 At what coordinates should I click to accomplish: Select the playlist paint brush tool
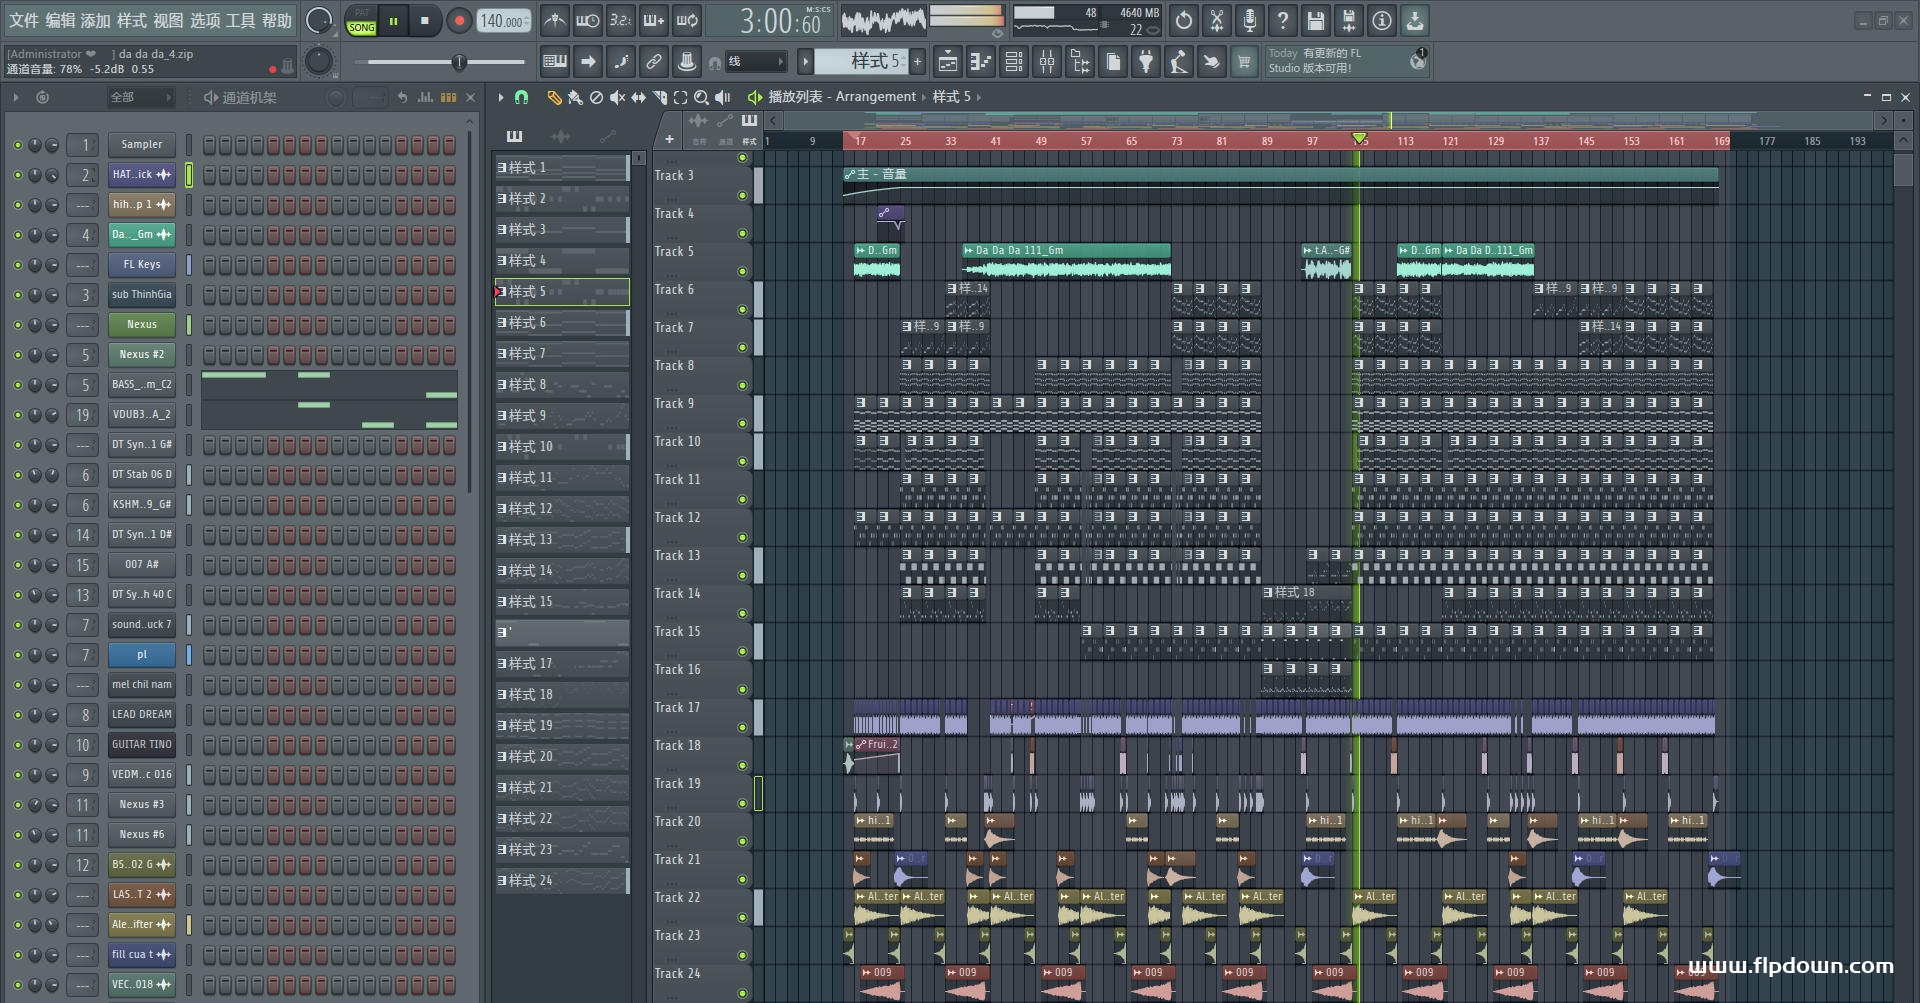[x=575, y=97]
